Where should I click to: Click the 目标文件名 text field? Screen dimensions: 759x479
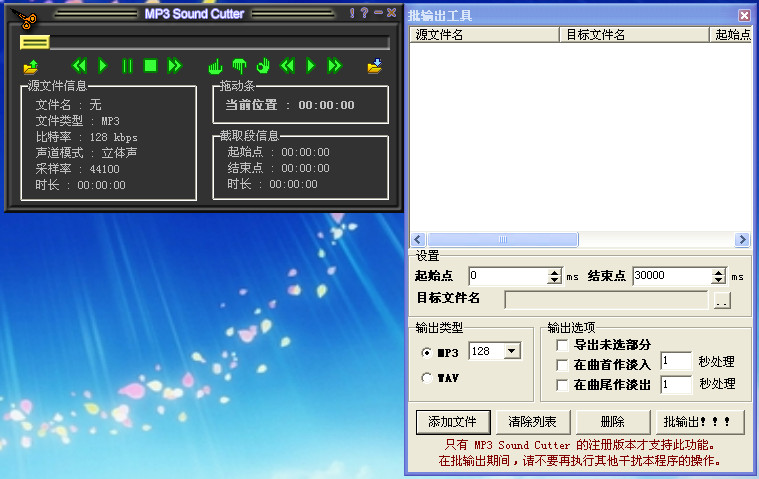[x=606, y=299]
